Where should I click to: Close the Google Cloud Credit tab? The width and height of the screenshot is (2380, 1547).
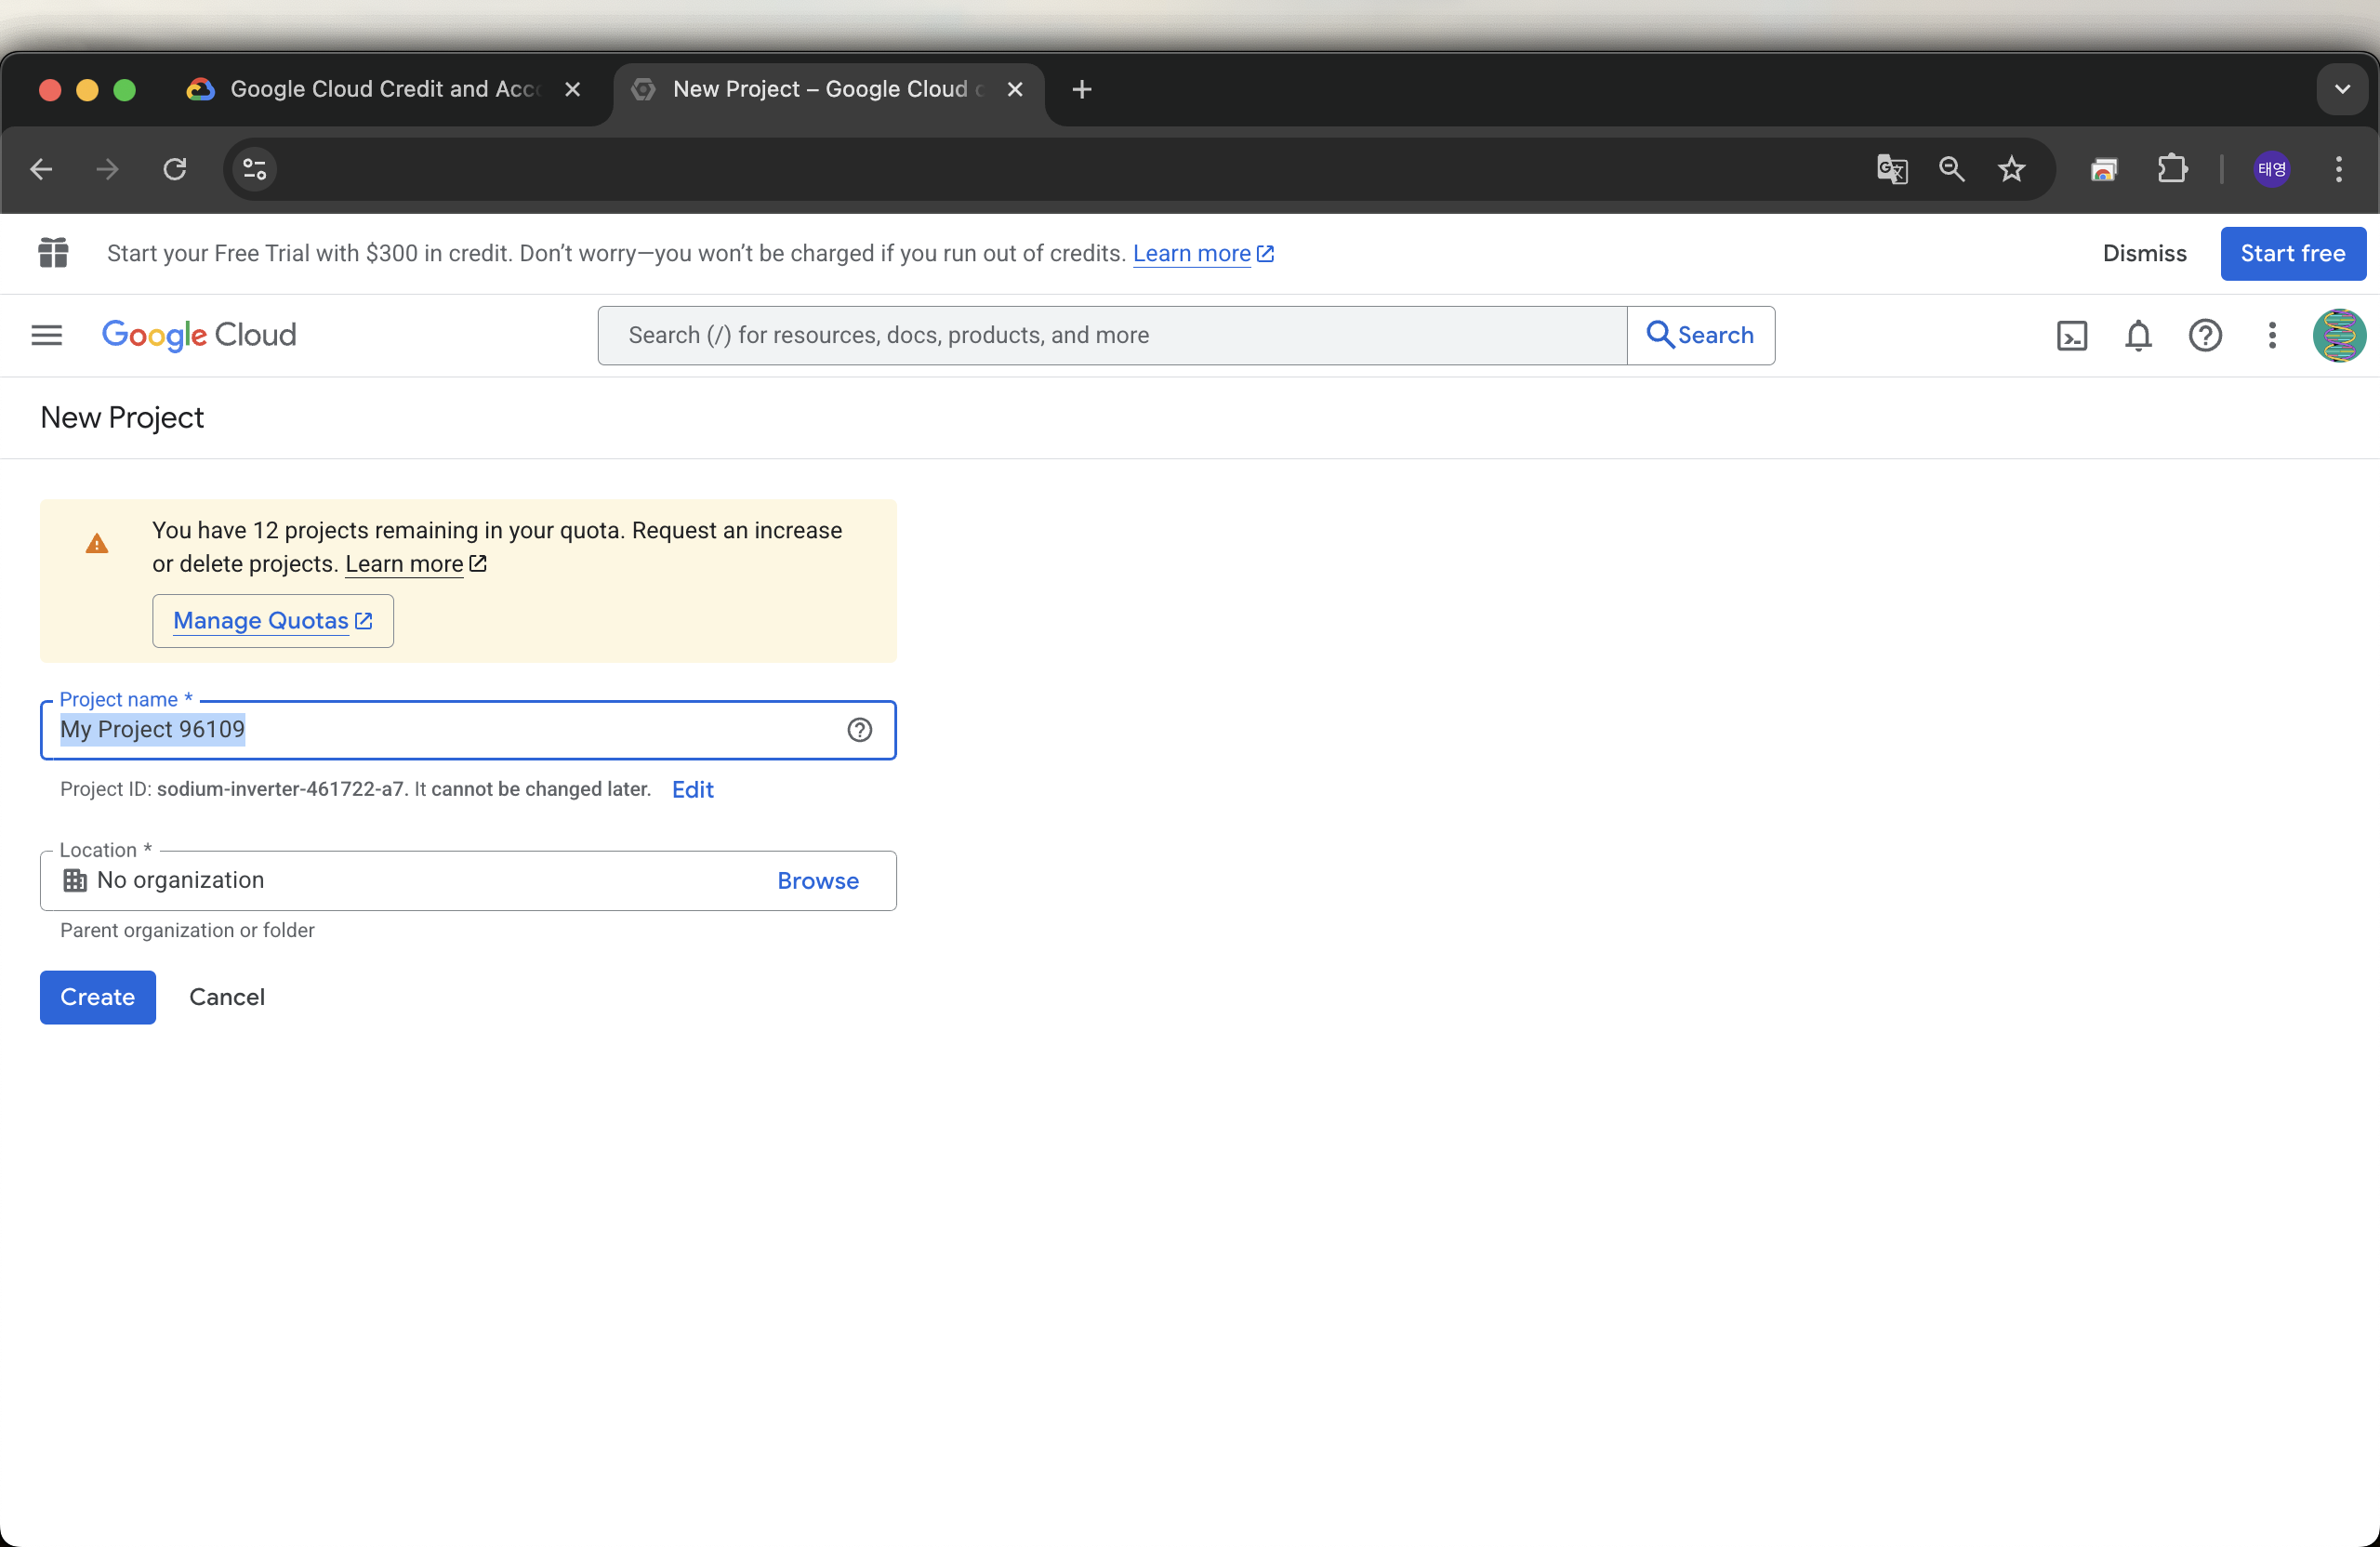572,89
